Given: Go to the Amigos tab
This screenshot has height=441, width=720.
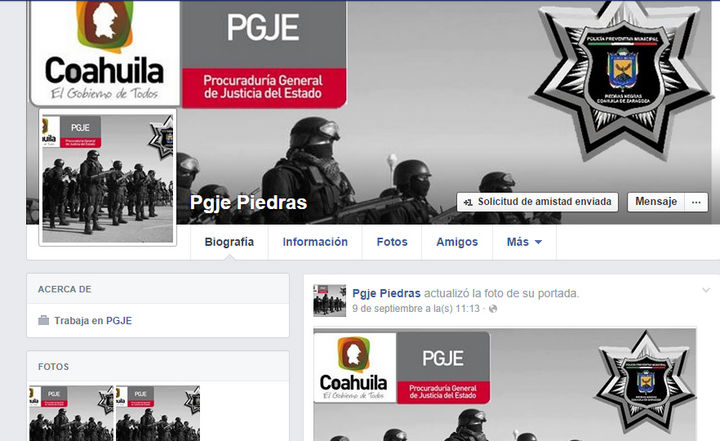Looking at the screenshot, I should tap(457, 242).
